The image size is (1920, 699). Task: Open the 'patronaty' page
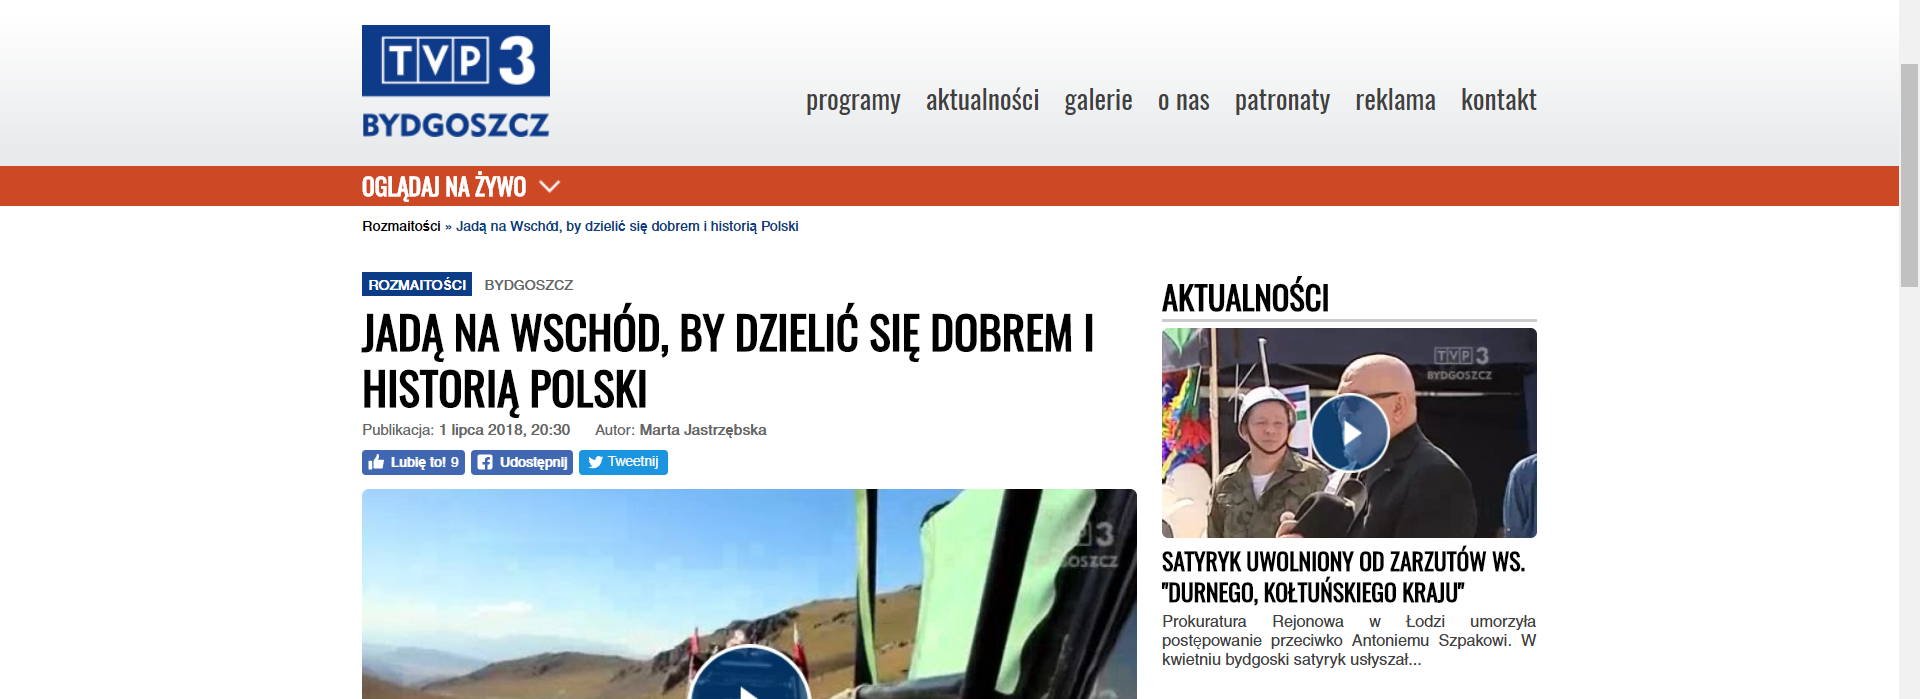(1282, 100)
